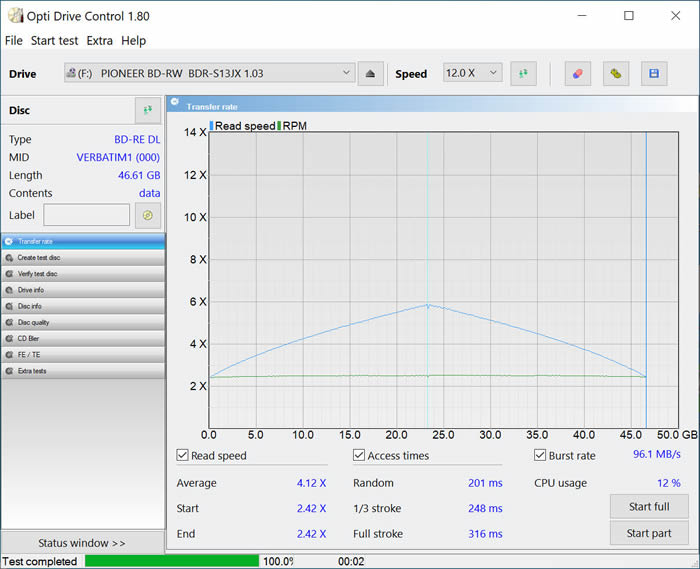Screen dimensions: 700x569
Task: Expand the Status window panel
Action: click(x=82, y=543)
